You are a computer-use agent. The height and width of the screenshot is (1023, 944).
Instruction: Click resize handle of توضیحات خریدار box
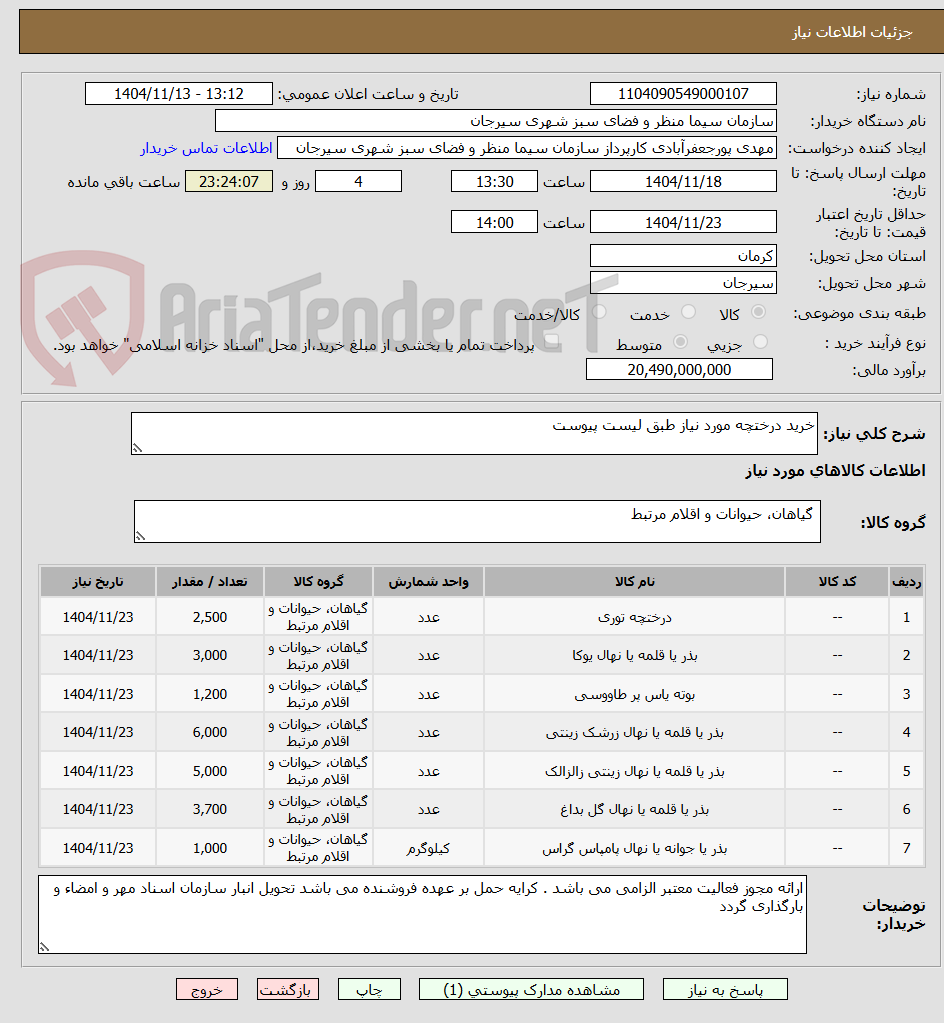click(44, 947)
